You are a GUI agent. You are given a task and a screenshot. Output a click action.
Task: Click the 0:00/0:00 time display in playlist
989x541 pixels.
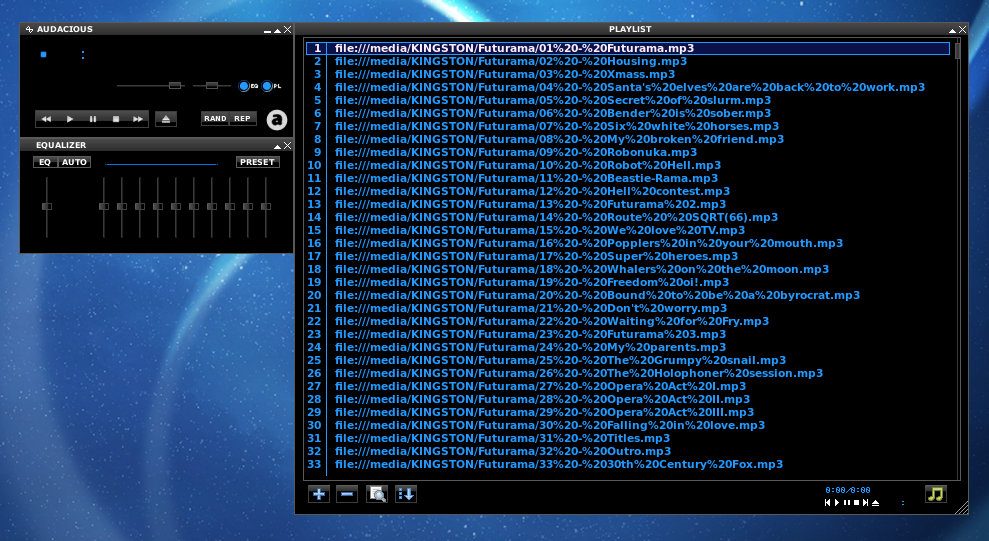[848, 490]
